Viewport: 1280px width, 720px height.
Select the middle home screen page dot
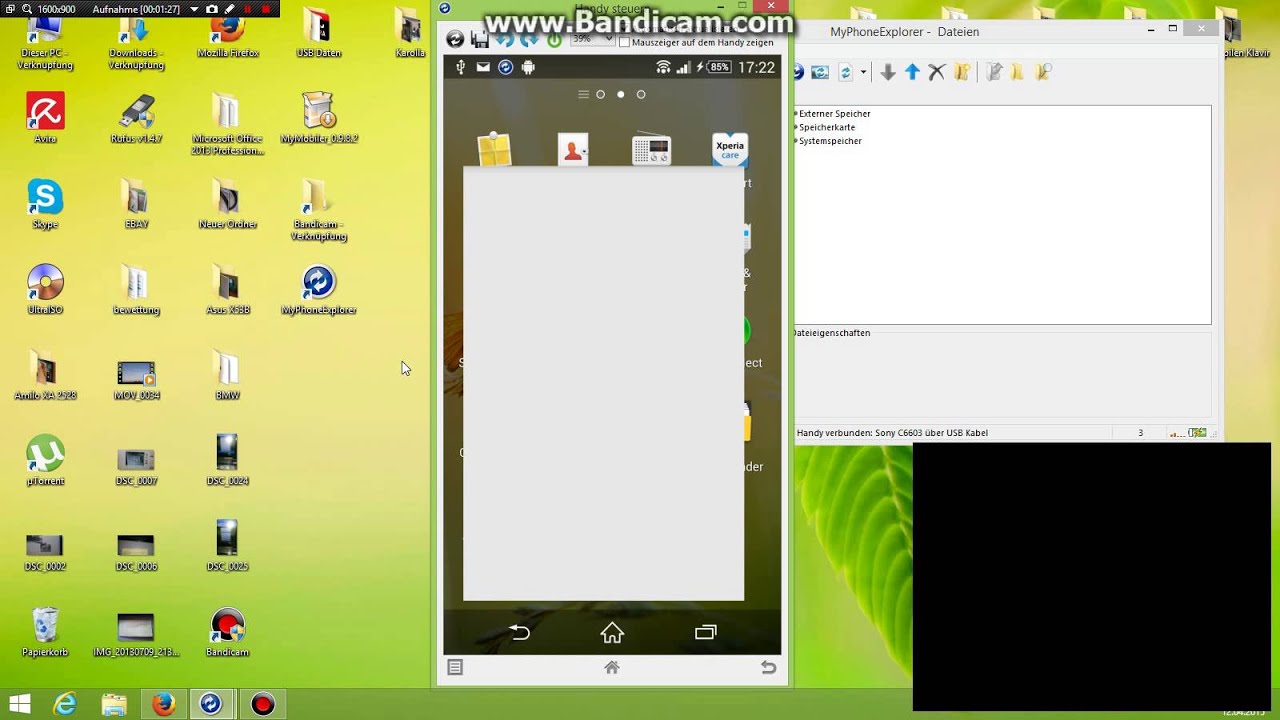(x=621, y=94)
